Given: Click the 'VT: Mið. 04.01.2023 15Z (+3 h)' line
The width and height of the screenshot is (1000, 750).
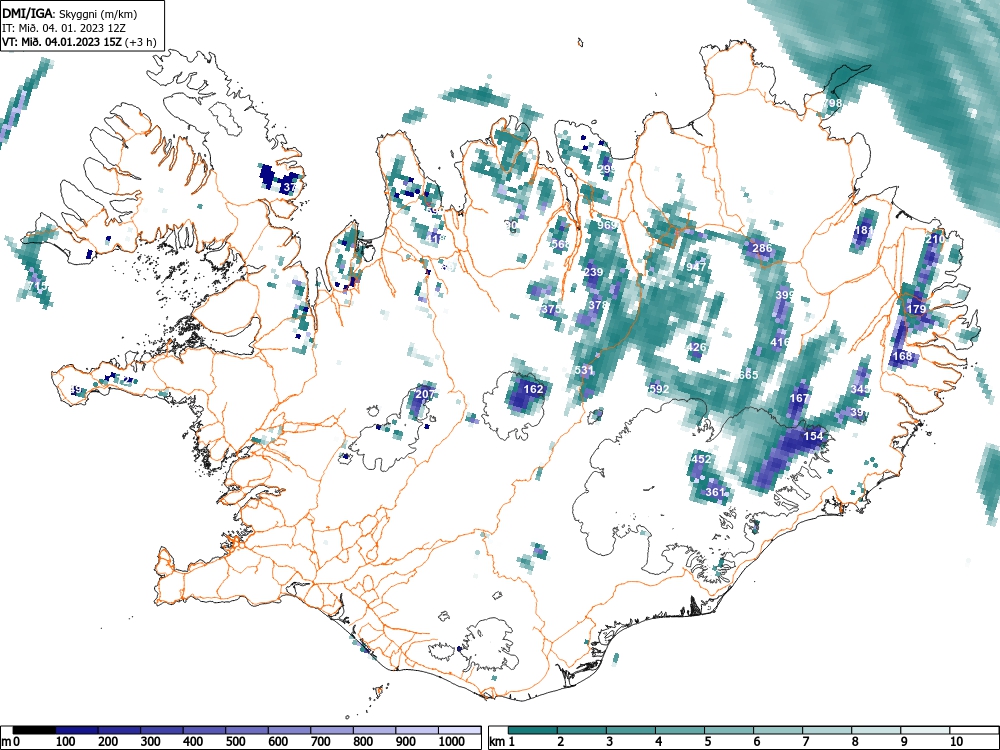Looking at the screenshot, I should pyautogui.click(x=79, y=42).
